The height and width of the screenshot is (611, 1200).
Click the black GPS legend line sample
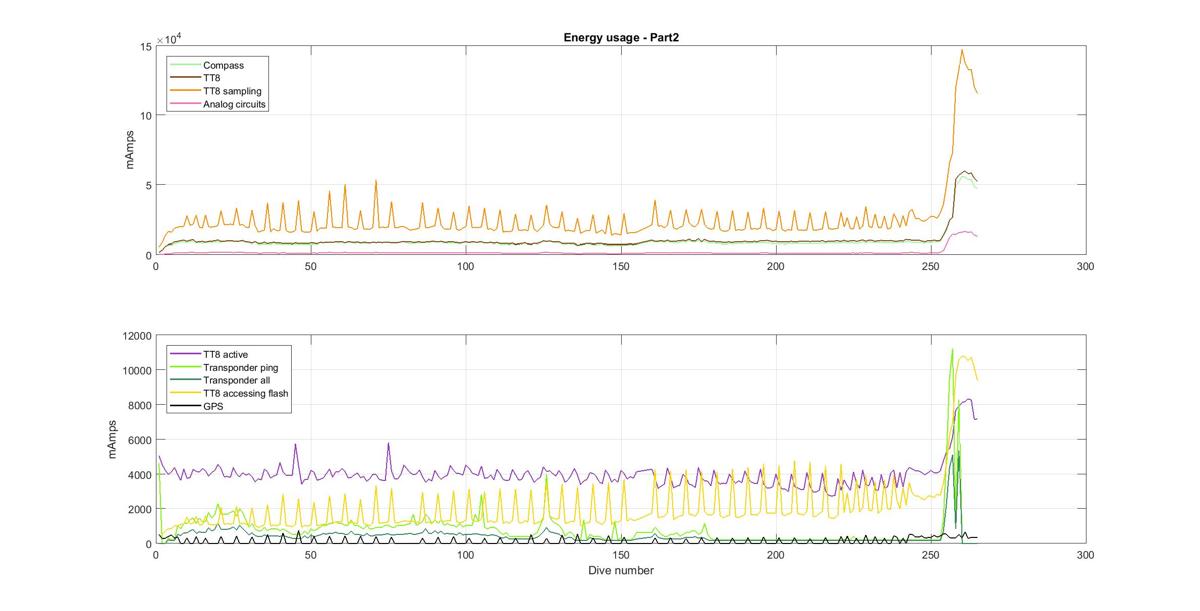coord(185,406)
